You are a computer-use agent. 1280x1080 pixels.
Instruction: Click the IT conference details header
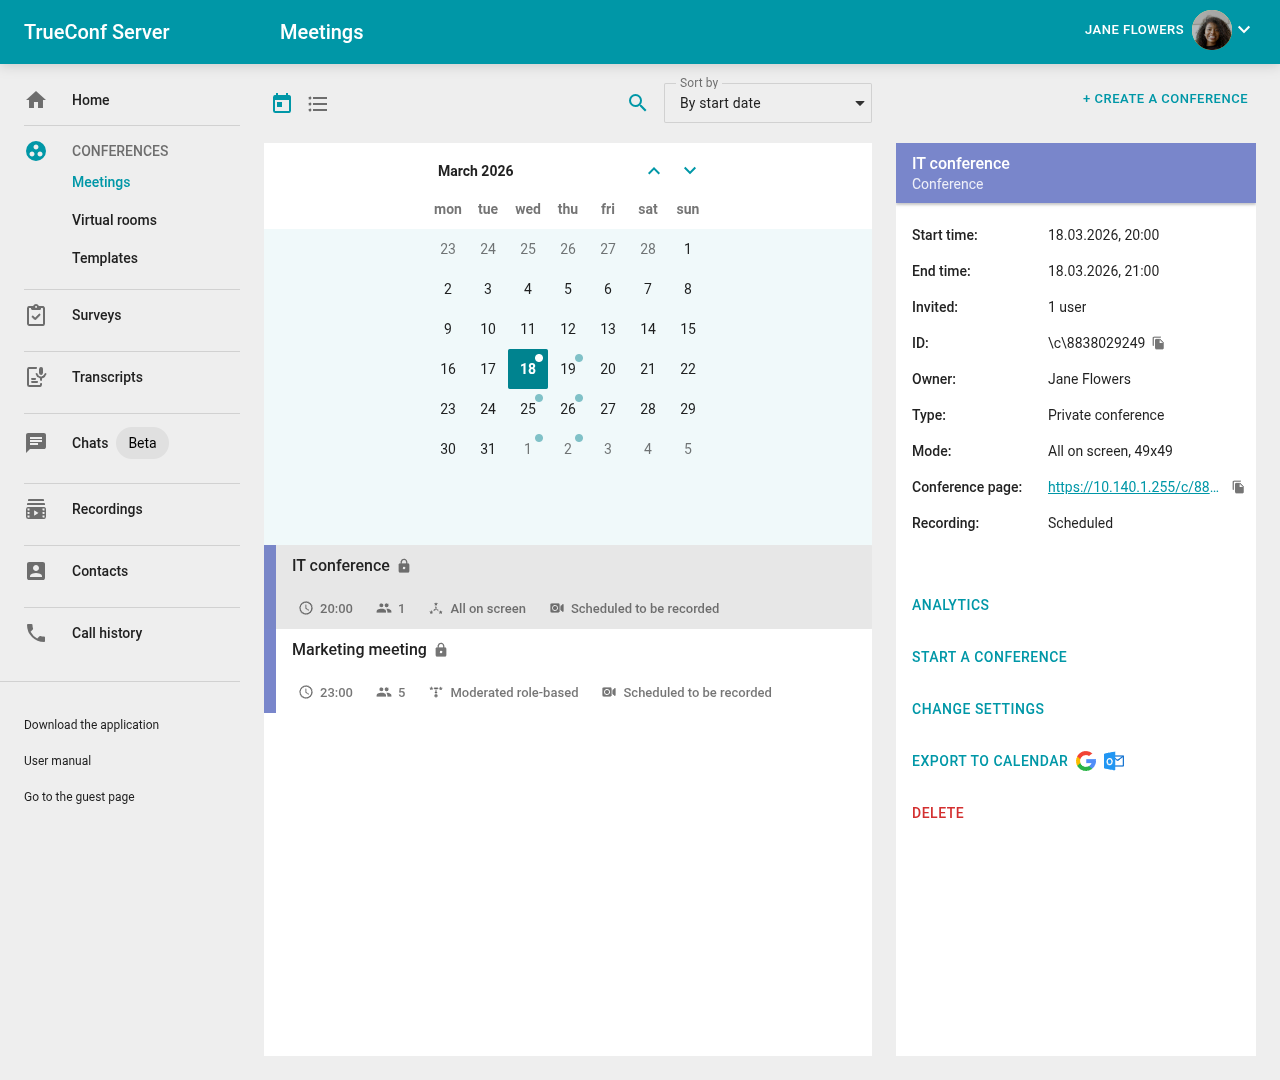(x=1076, y=173)
